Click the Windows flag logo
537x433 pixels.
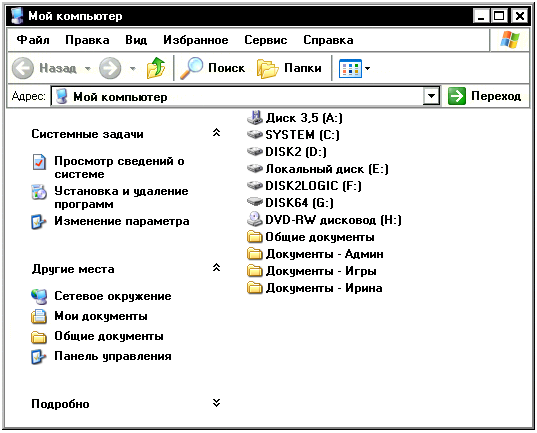(510, 40)
